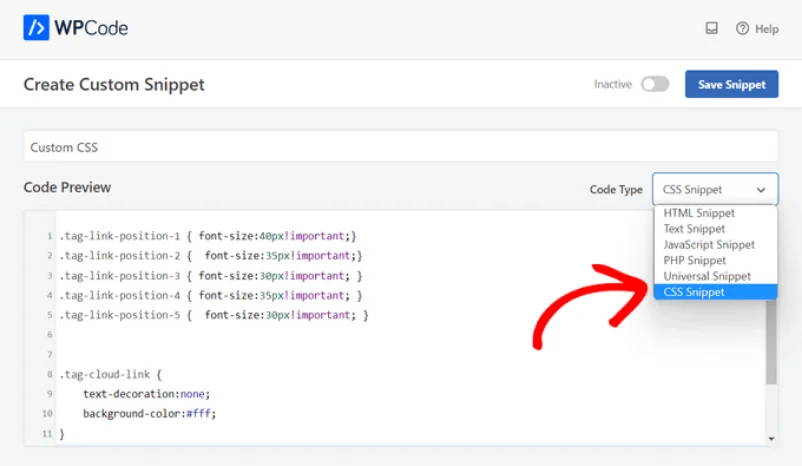Image resolution: width=802 pixels, height=466 pixels.
Task: Open the inbox notifications icon
Action: (711, 28)
